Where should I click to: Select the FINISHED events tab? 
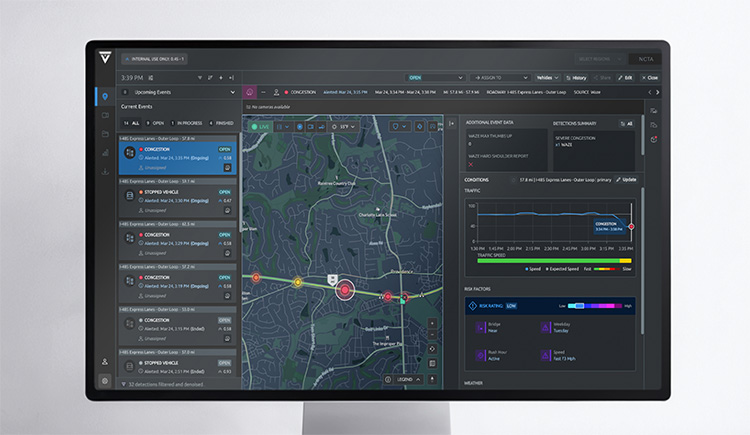click(221, 123)
